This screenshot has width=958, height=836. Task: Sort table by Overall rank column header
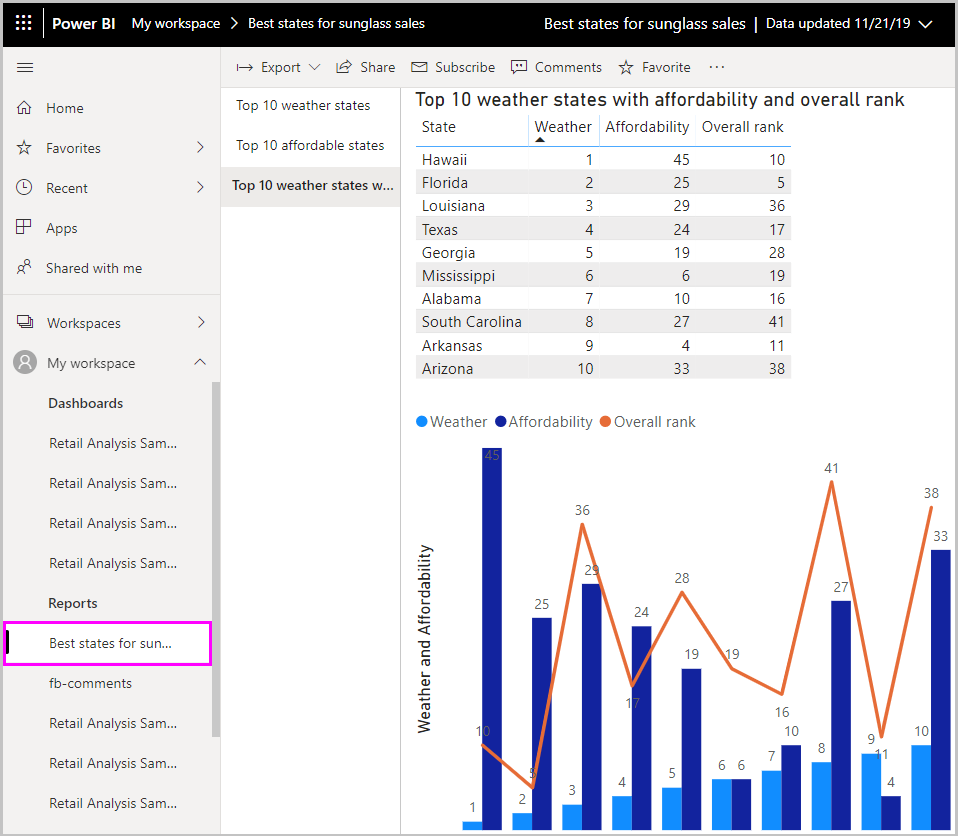[742, 127]
